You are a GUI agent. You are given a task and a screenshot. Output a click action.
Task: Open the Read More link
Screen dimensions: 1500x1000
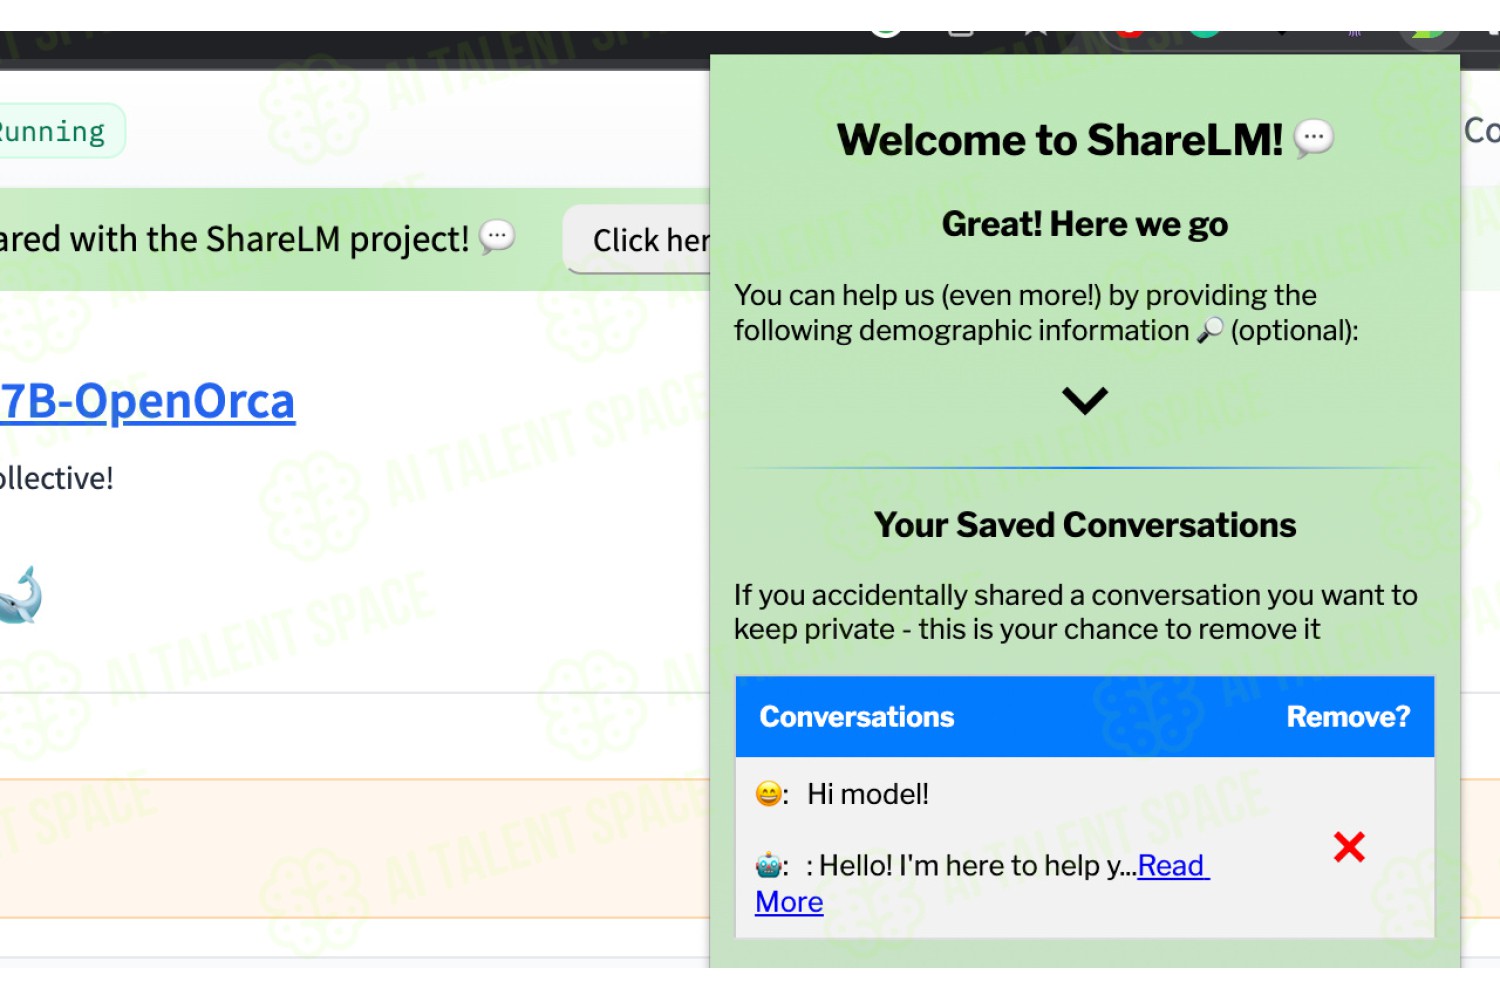pos(982,883)
